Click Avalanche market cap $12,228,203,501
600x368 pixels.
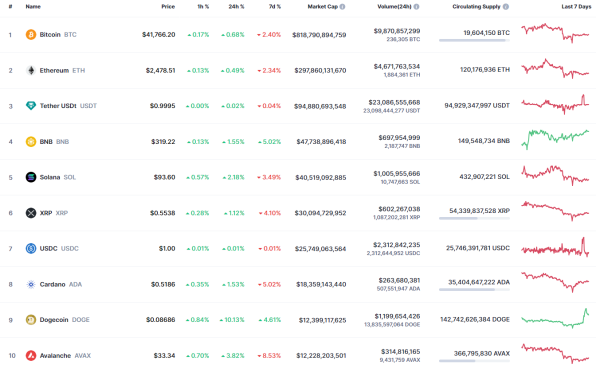click(x=321, y=355)
